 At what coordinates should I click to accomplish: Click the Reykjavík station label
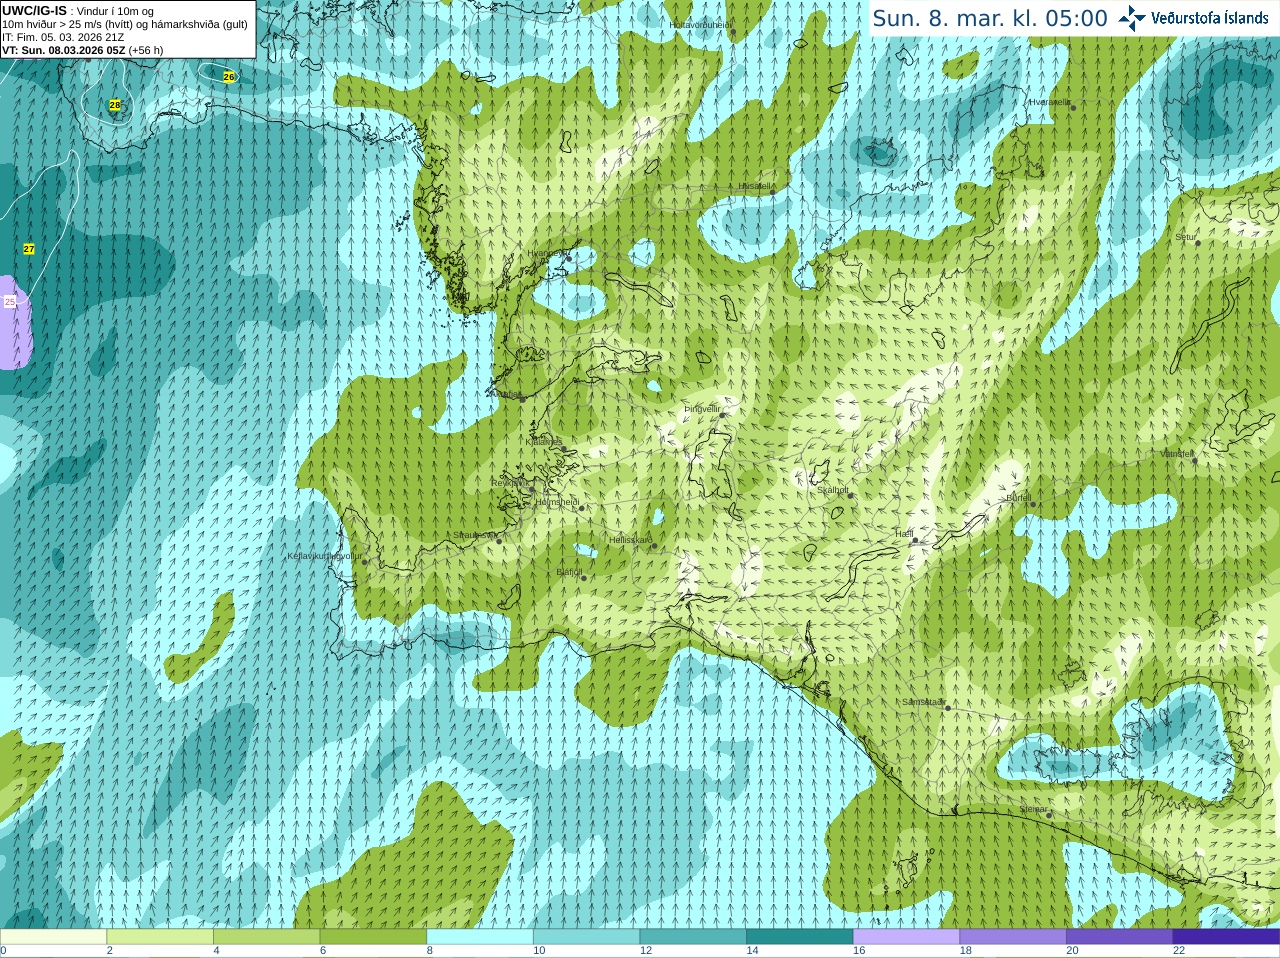click(x=509, y=482)
